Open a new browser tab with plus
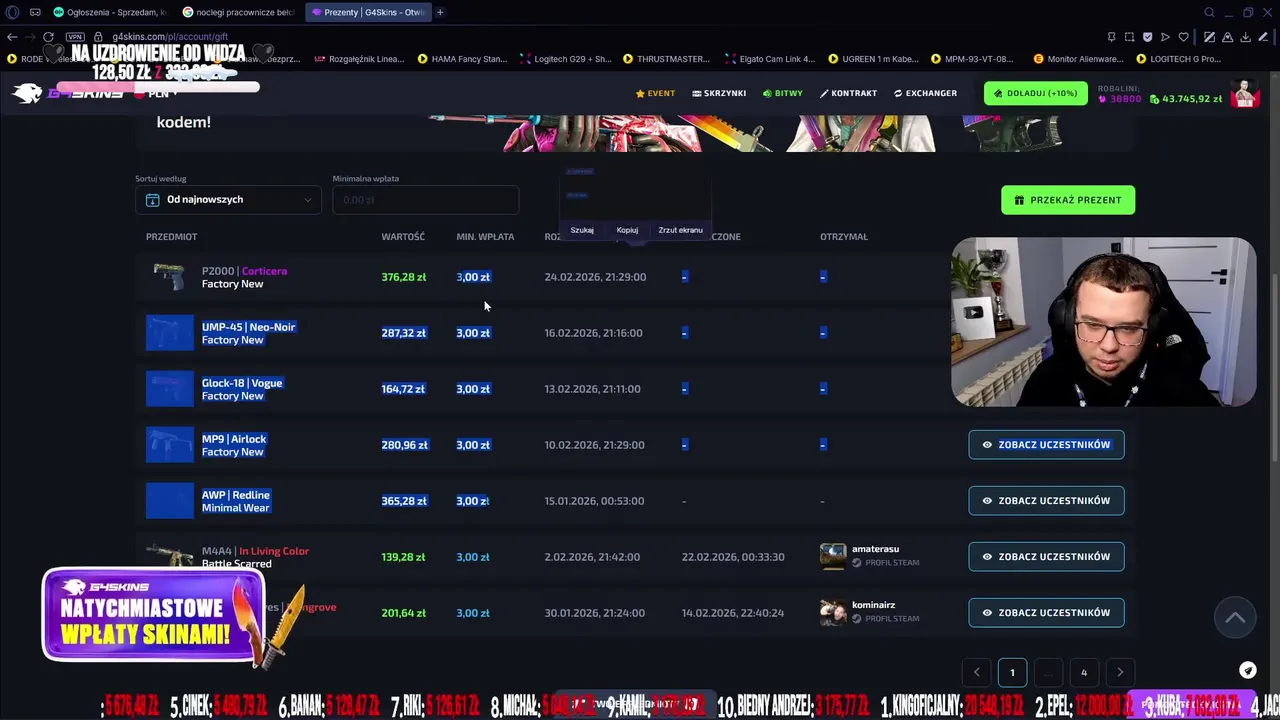 tap(440, 12)
